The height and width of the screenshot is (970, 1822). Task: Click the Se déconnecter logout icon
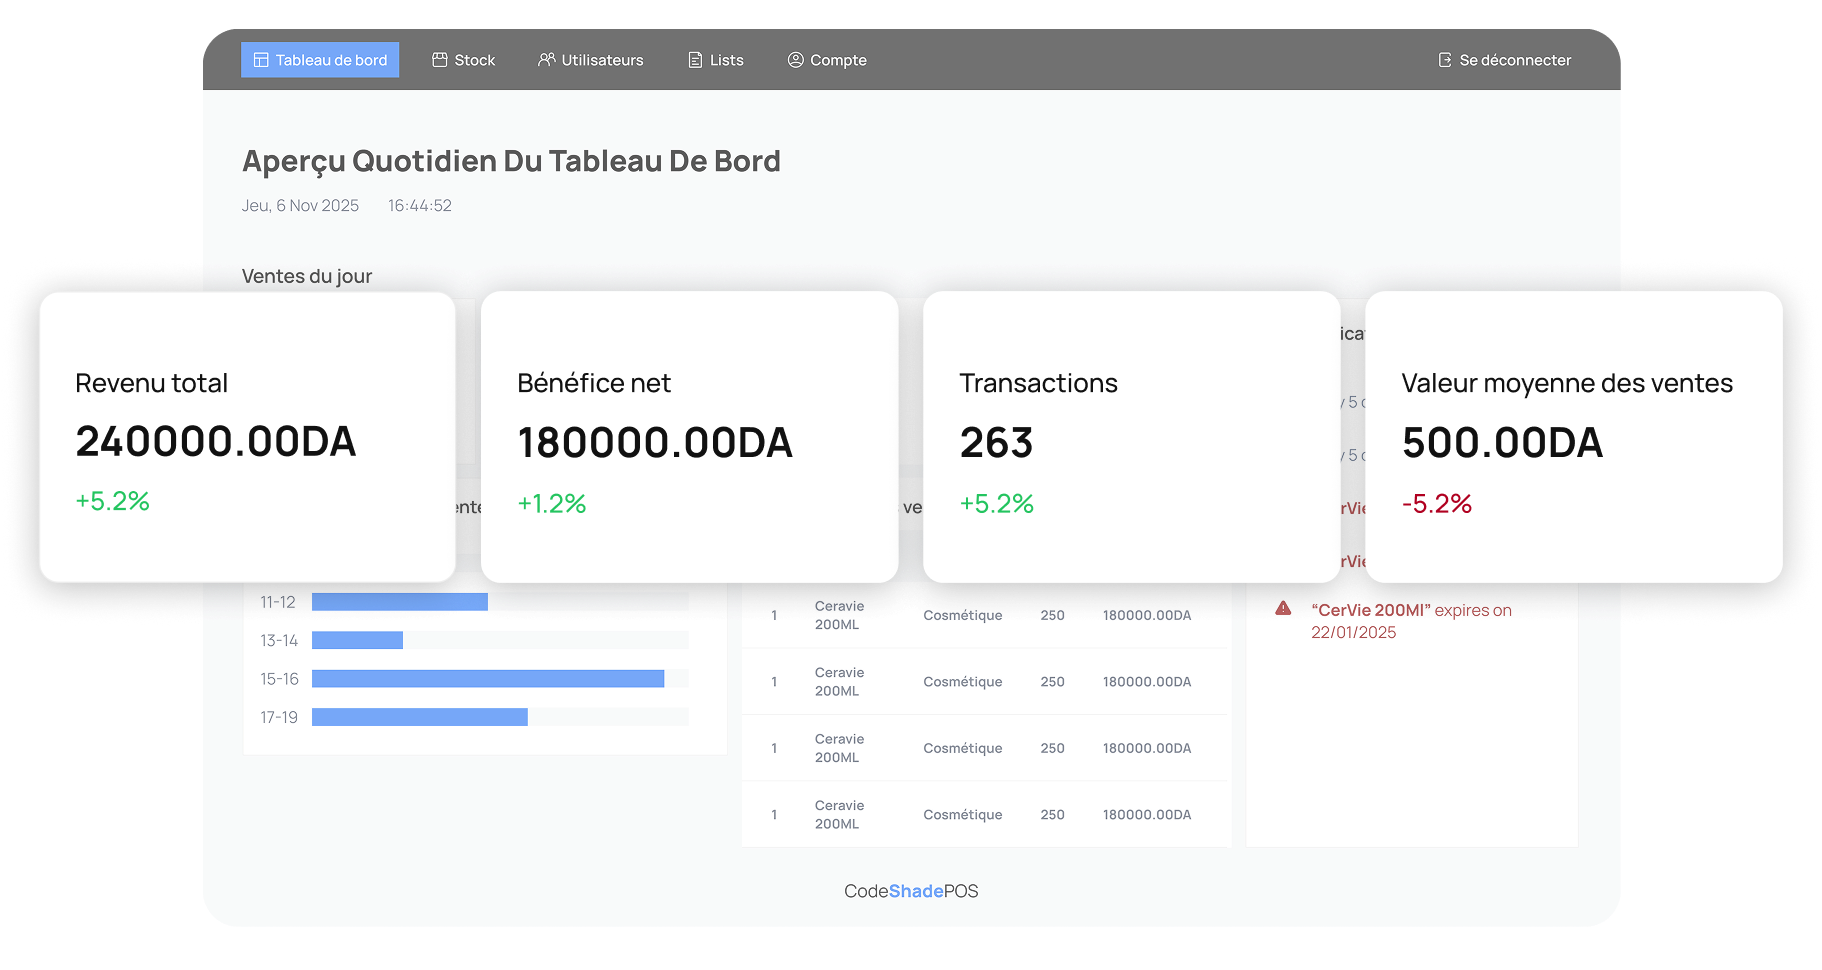(1445, 60)
